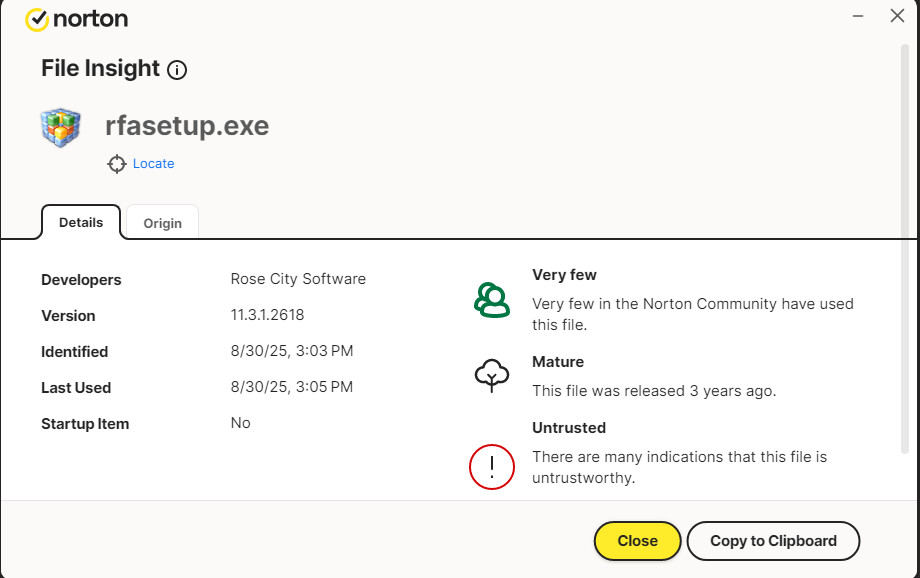920x578 pixels.
Task: Click the Untrusted heading text
Action: pyautogui.click(x=569, y=428)
